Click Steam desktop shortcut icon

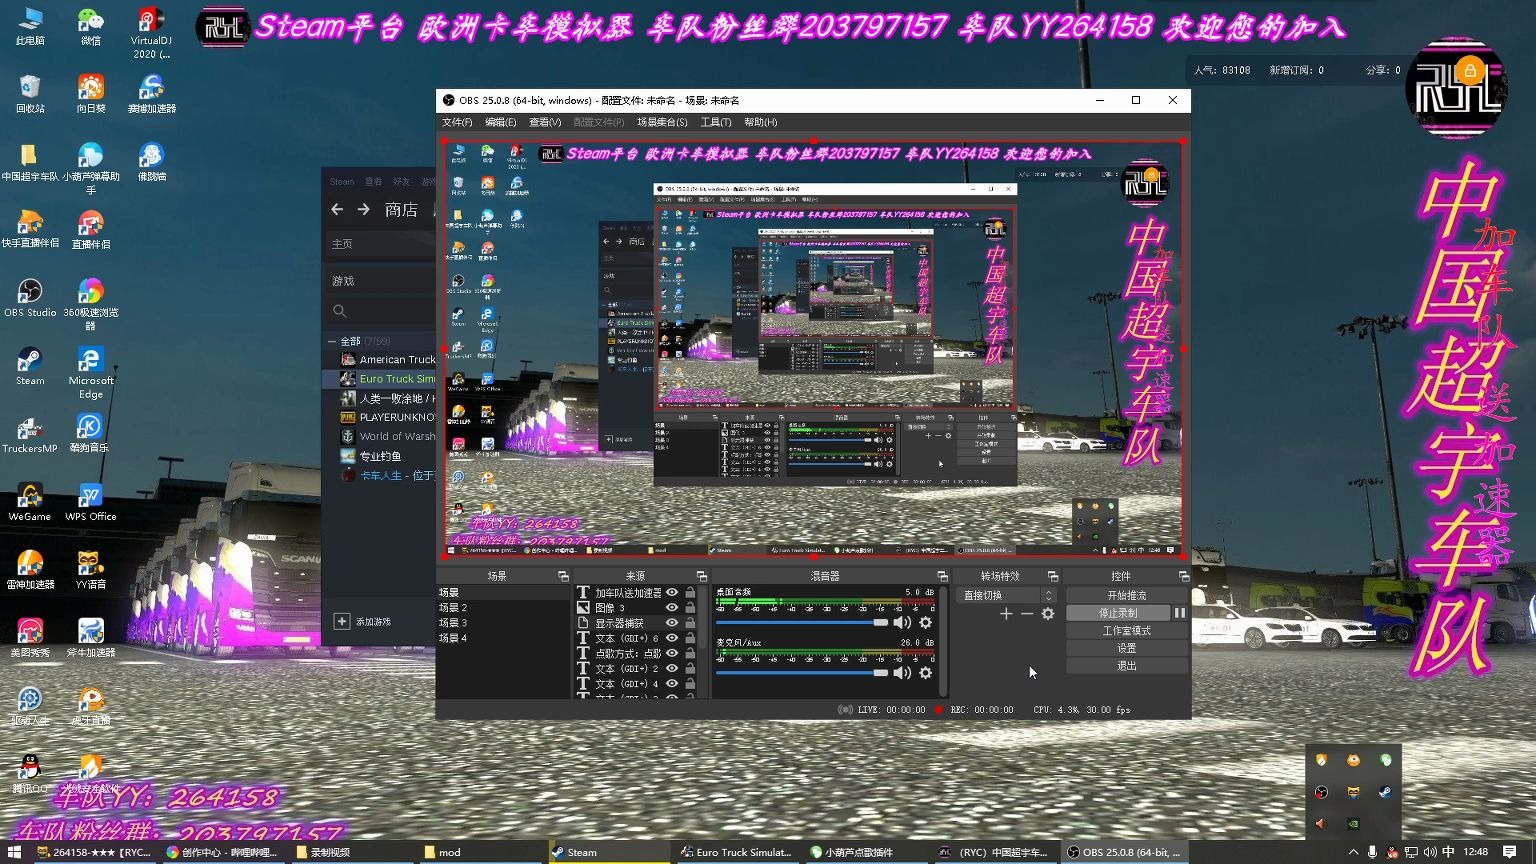[x=29, y=366]
